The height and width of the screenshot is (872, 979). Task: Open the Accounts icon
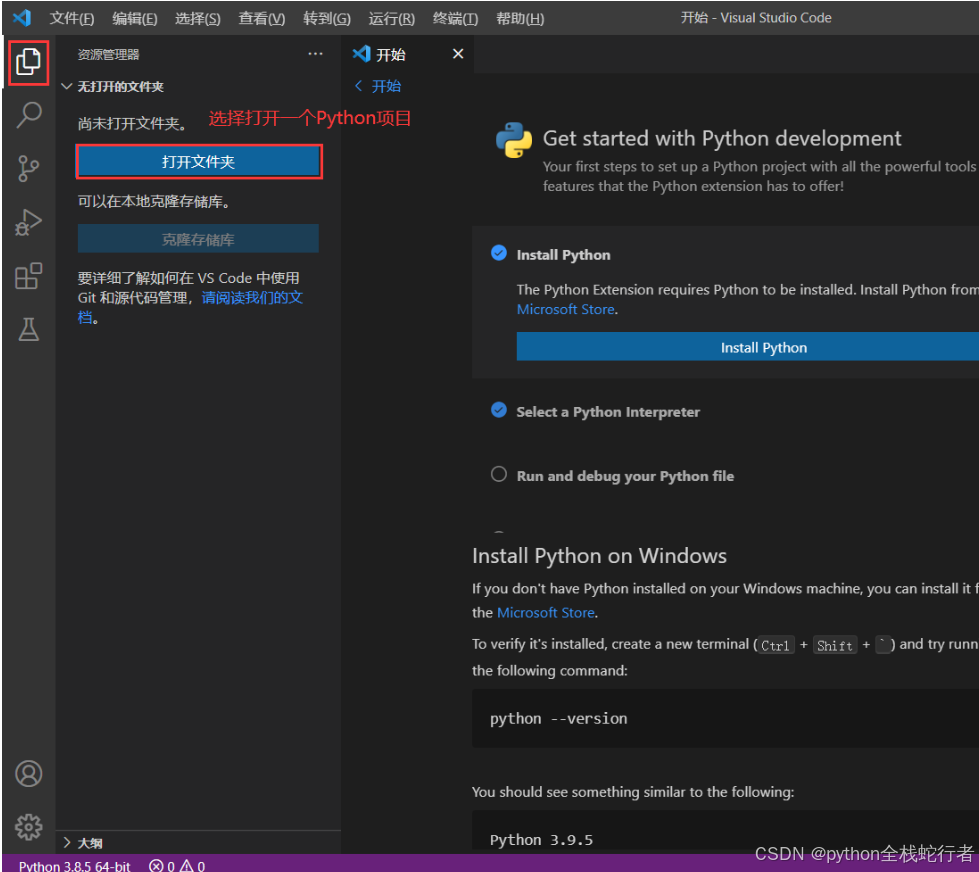point(28,773)
